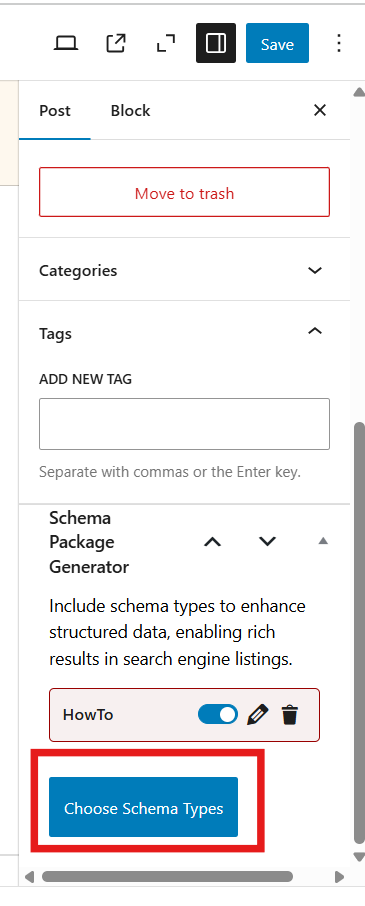Image resolution: width=365 pixels, height=906 pixels.
Task: Switch to the Block tab
Action: [x=131, y=110]
